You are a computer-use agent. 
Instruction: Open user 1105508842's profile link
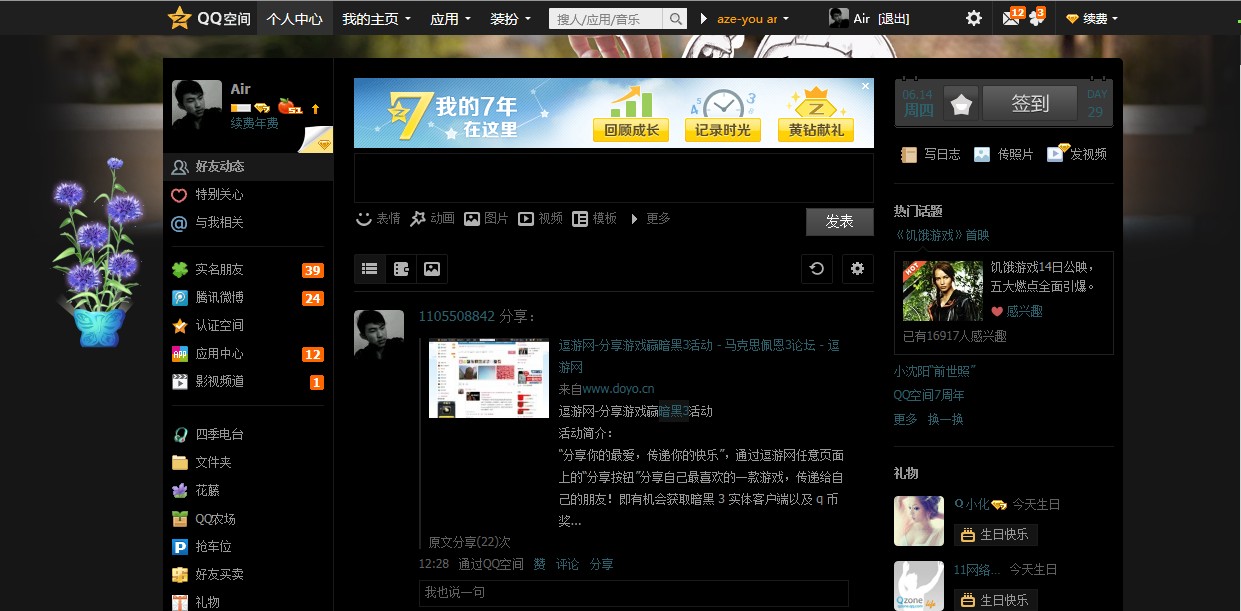point(456,316)
